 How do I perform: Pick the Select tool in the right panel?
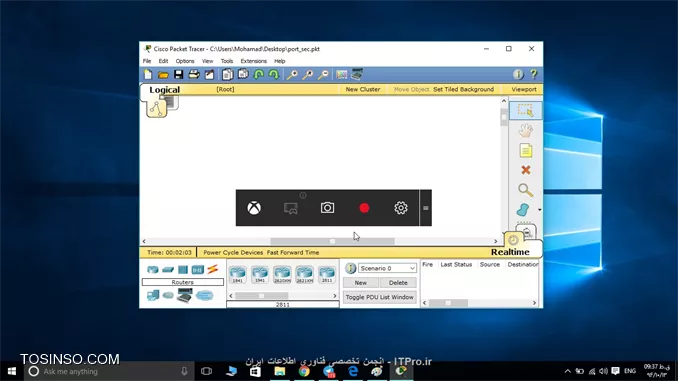525,110
